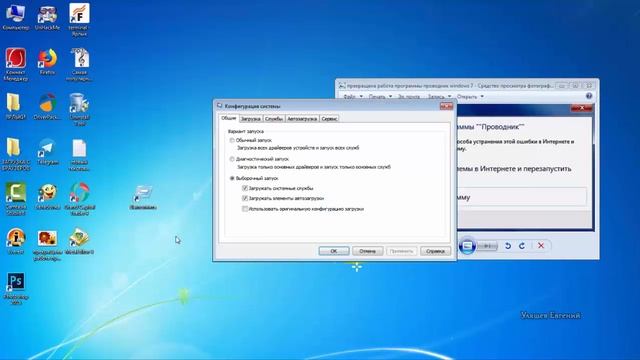The height and width of the screenshot is (360, 640).
Task: Toggle the original boot configuration checkbox
Action: point(245,209)
